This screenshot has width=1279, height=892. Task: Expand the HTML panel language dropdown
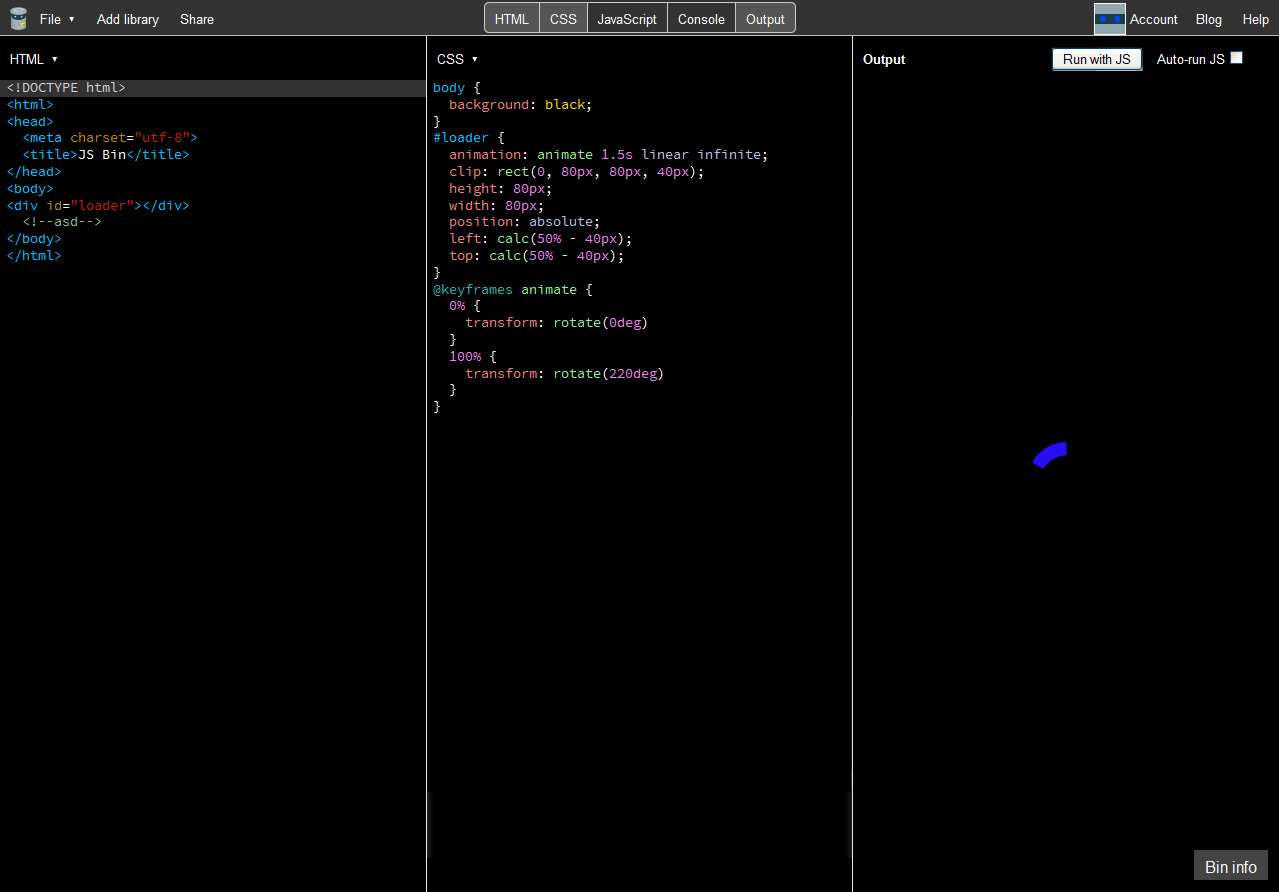(x=34, y=59)
